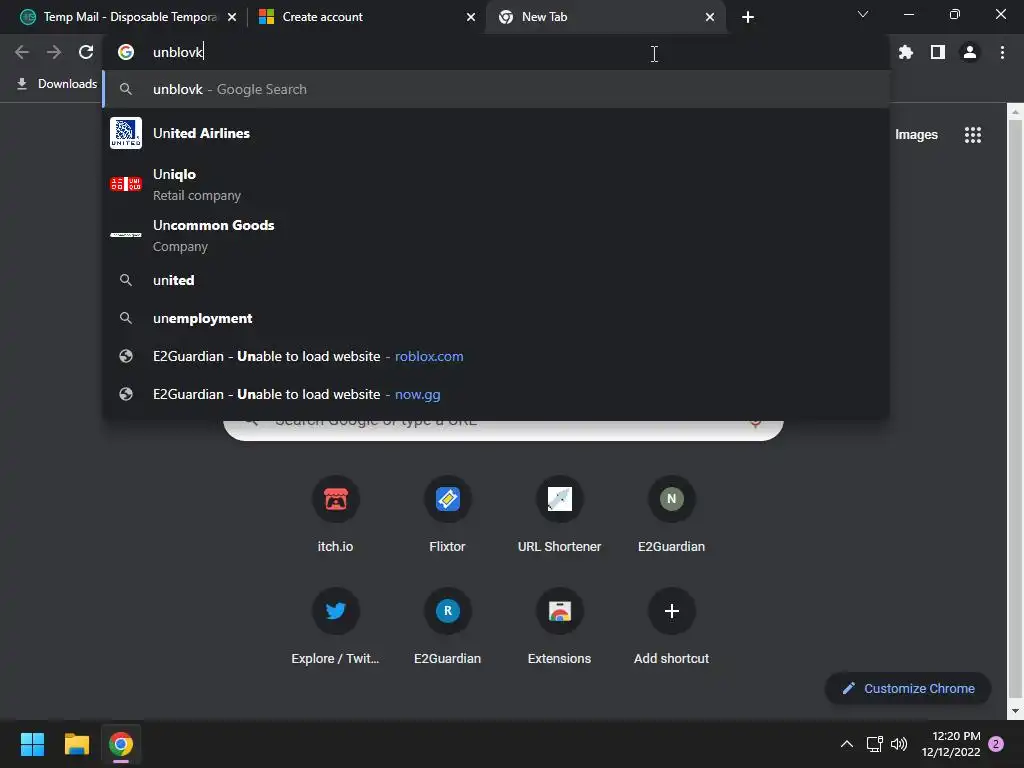This screenshot has height=768, width=1024.
Task: Open the E2Guardian now.gg history suggestion
Action: [496, 394]
